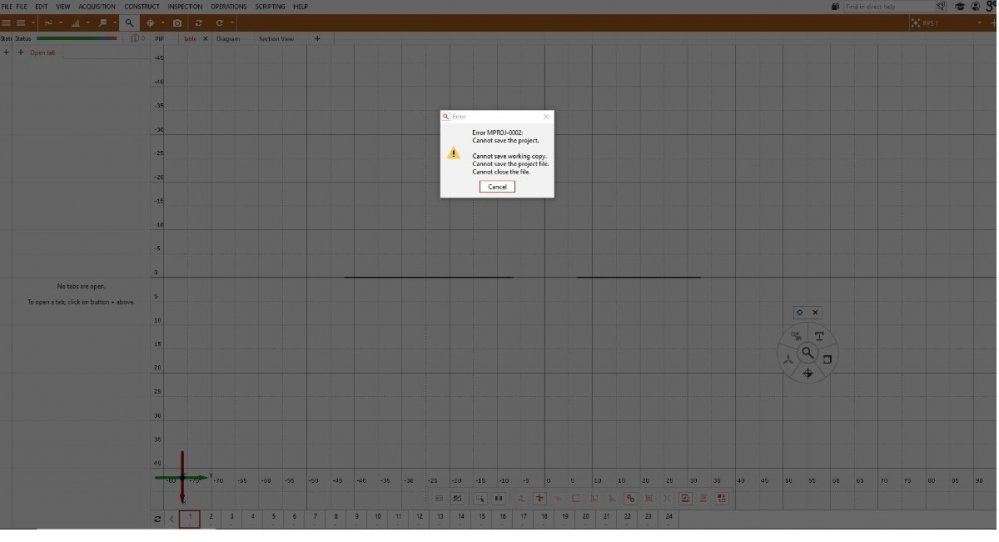The height and width of the screenshot is (542, 999).
Task: Click the bottom plane icon in radial widget
Action: click(807, 373)
